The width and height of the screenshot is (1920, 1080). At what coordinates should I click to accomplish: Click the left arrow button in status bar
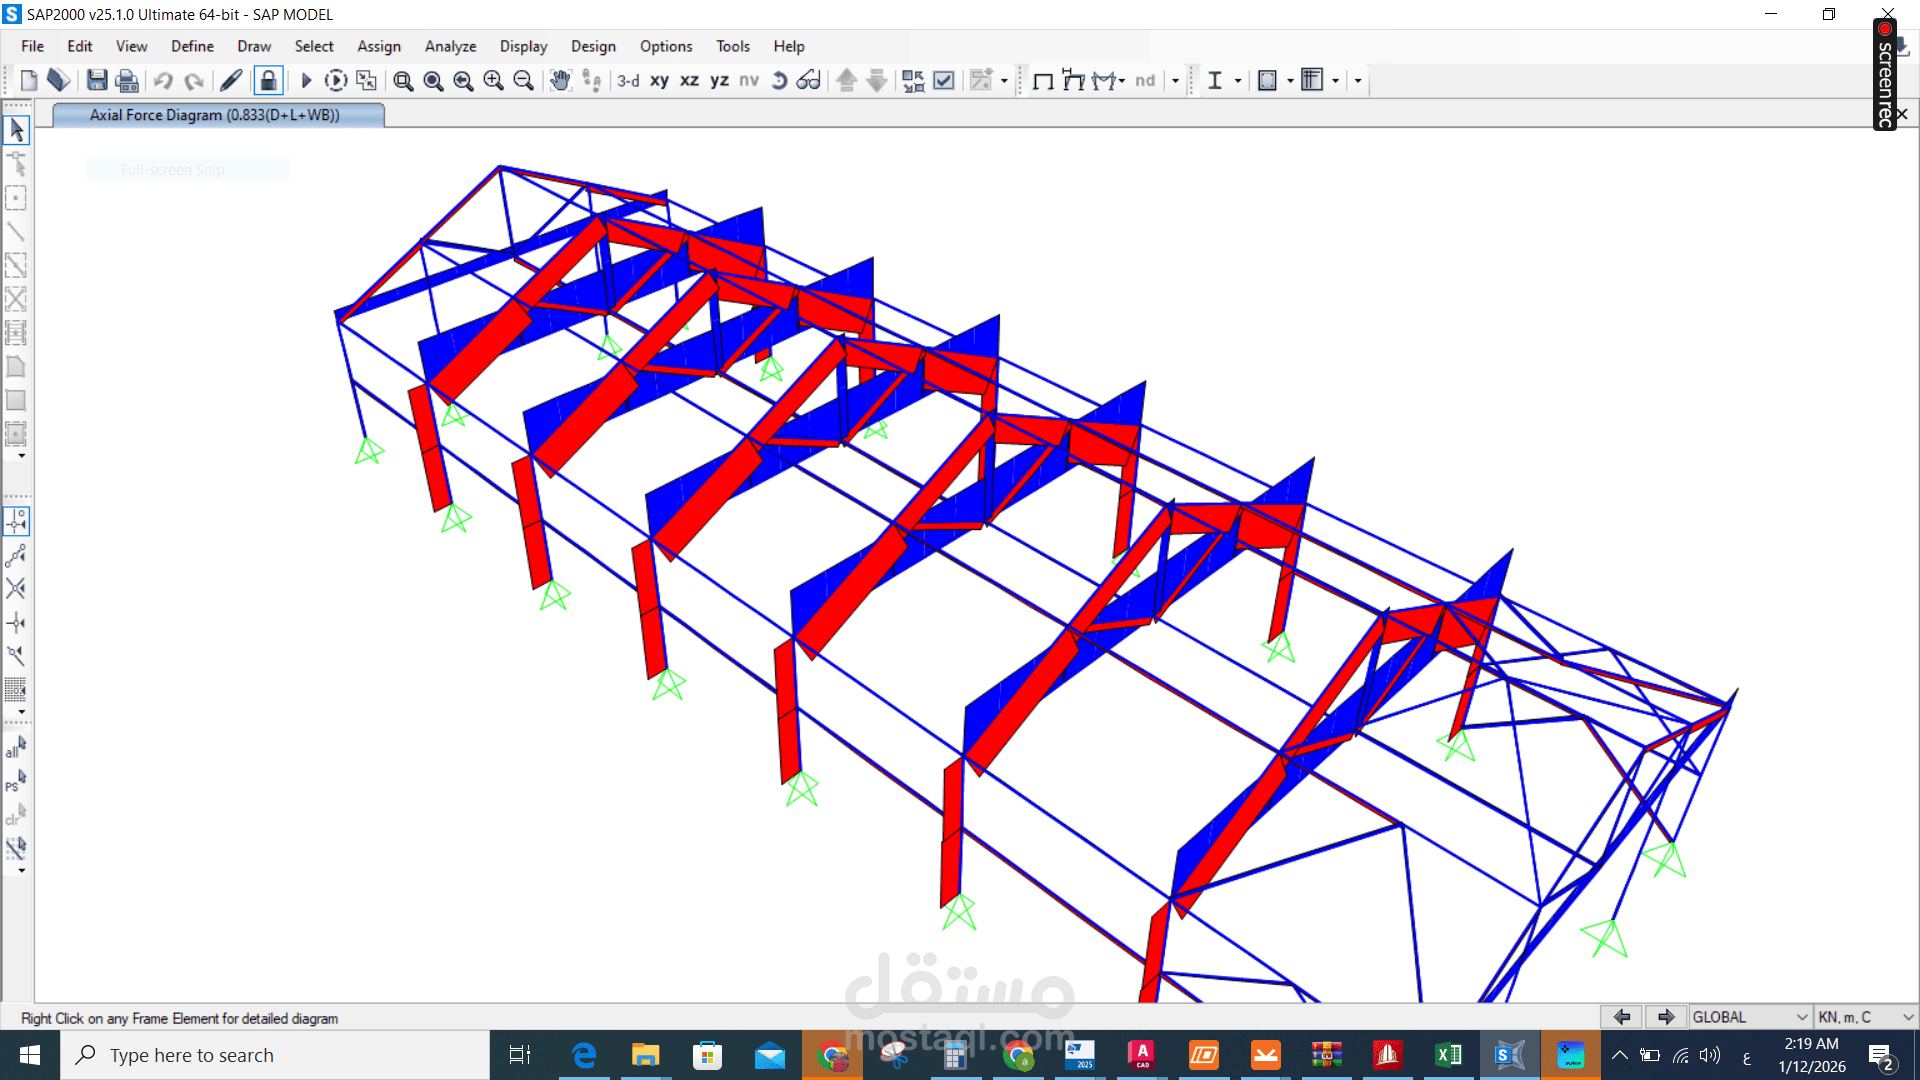1622,1017
